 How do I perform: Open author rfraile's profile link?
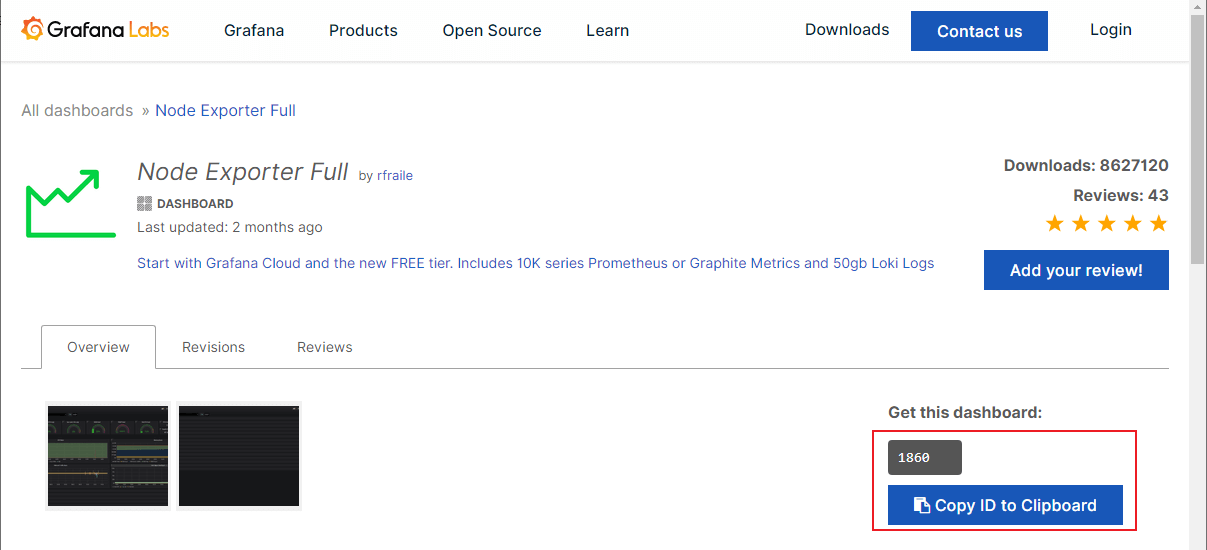pos(394,175)
